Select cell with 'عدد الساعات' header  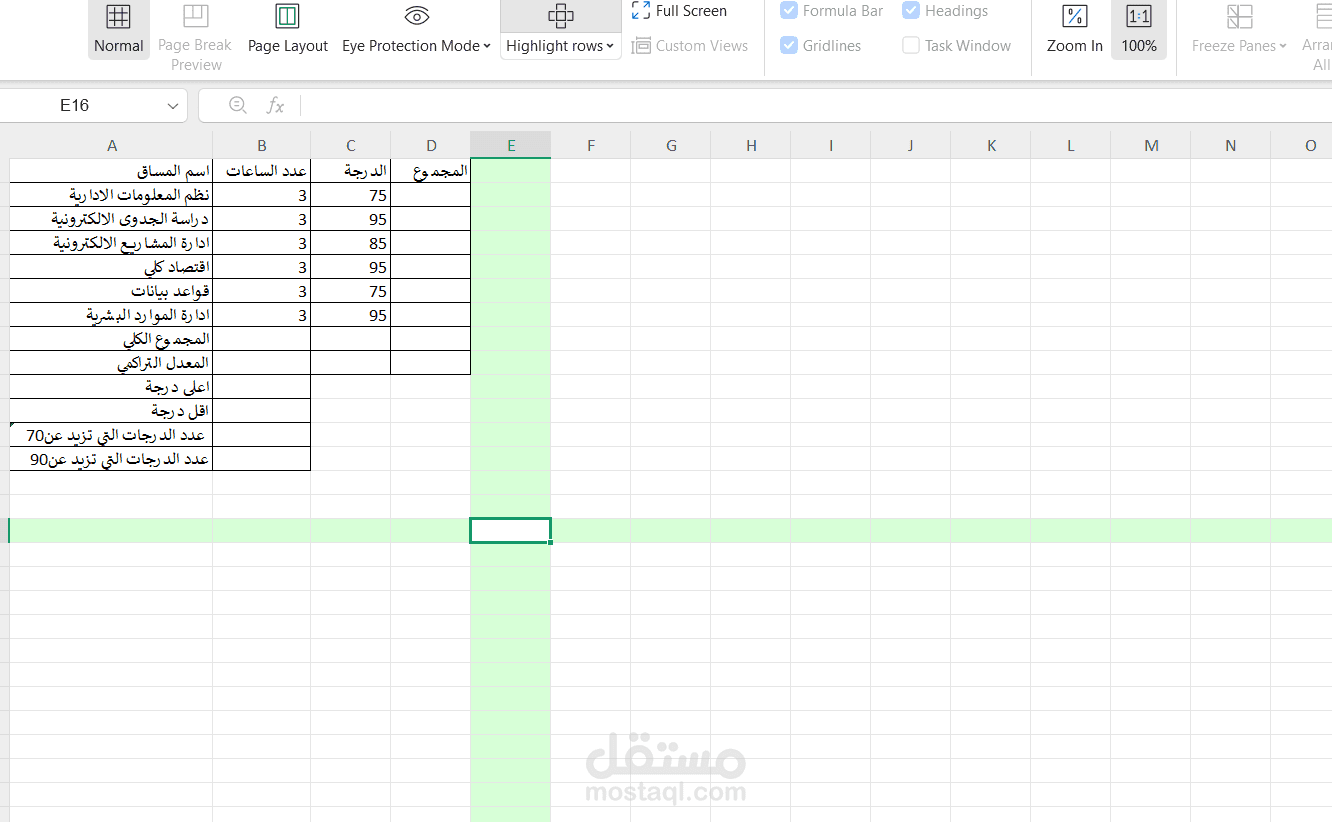[x=261, y=171]
